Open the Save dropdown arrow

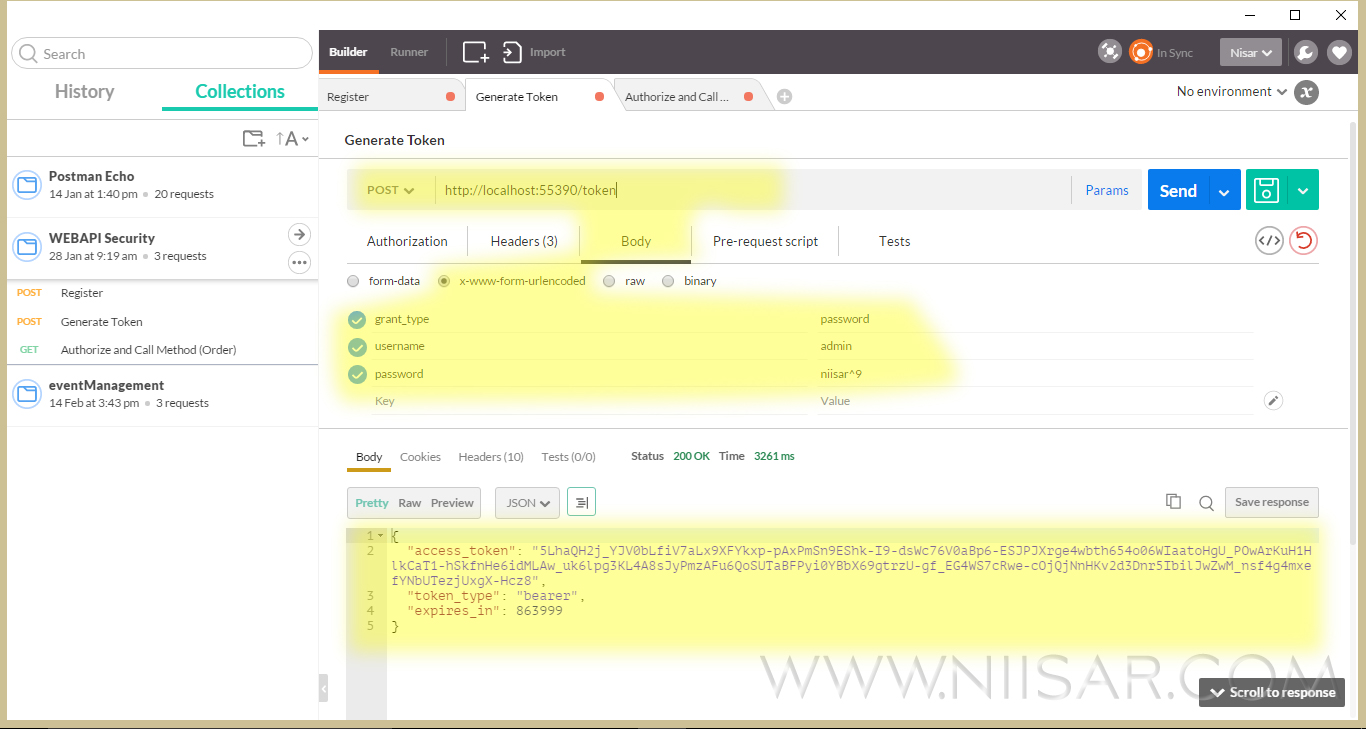click(x=1302, y=190)
